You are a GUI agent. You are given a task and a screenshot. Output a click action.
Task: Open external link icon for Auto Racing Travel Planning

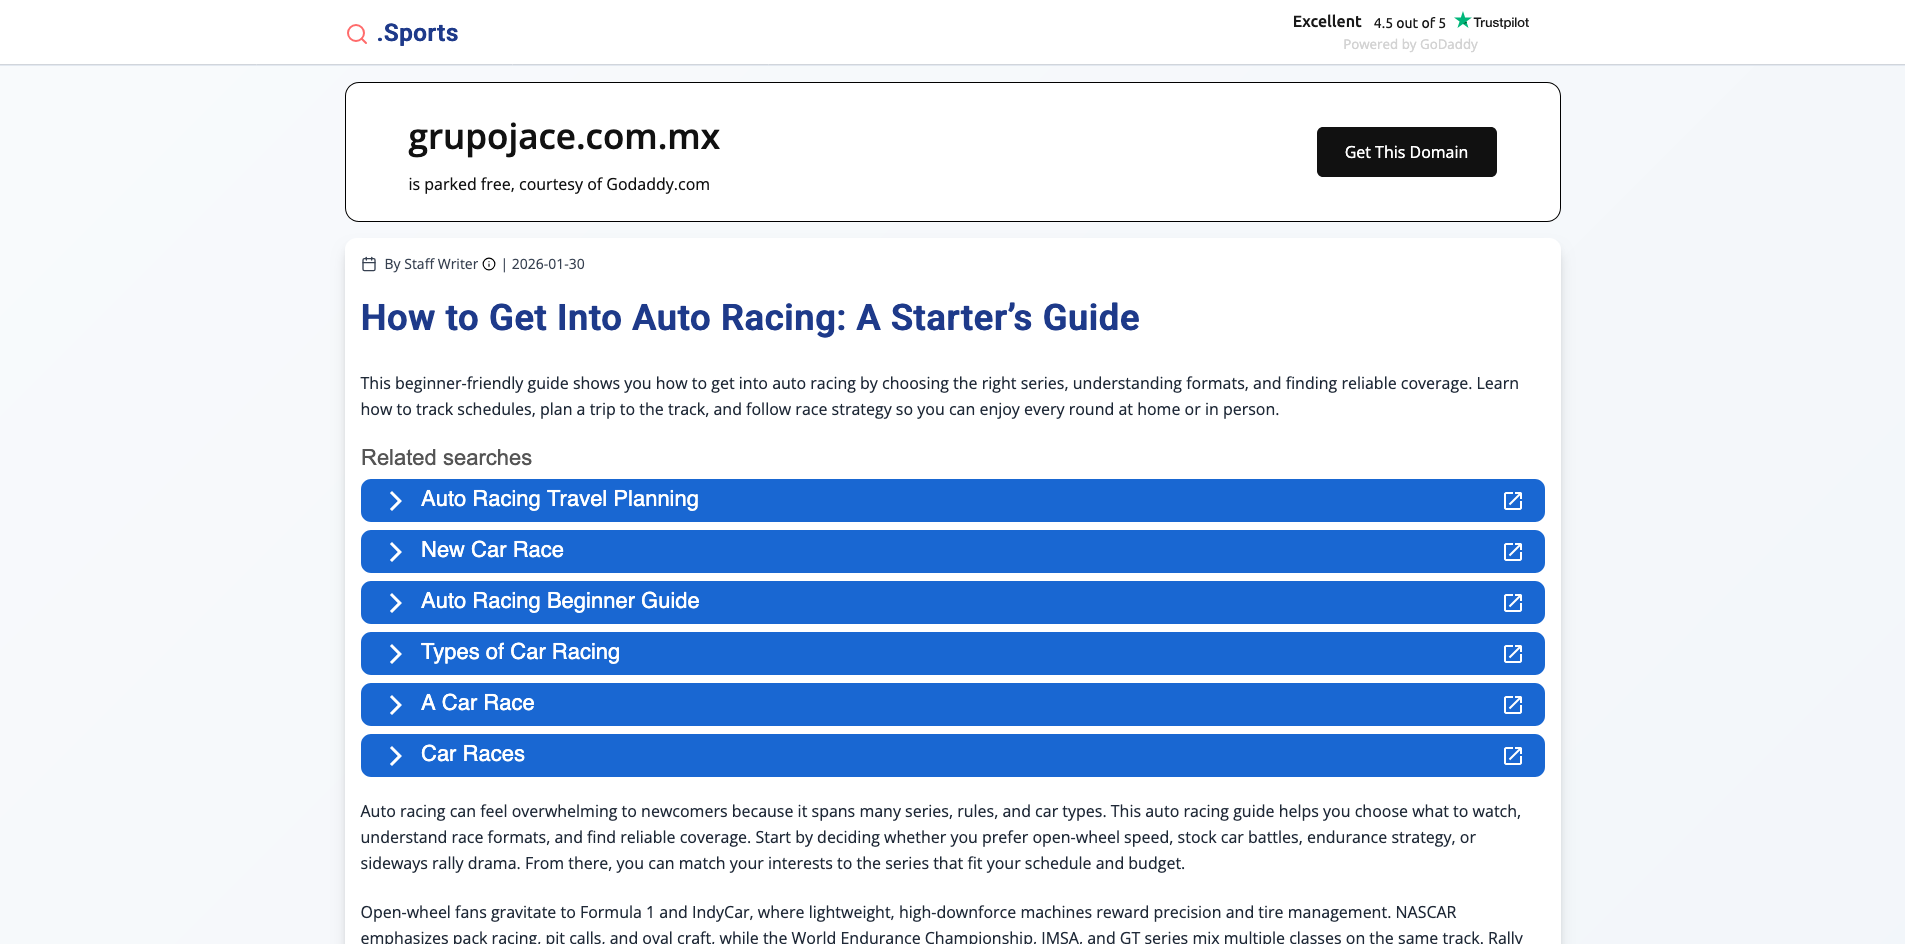(x=1512, y=501)
